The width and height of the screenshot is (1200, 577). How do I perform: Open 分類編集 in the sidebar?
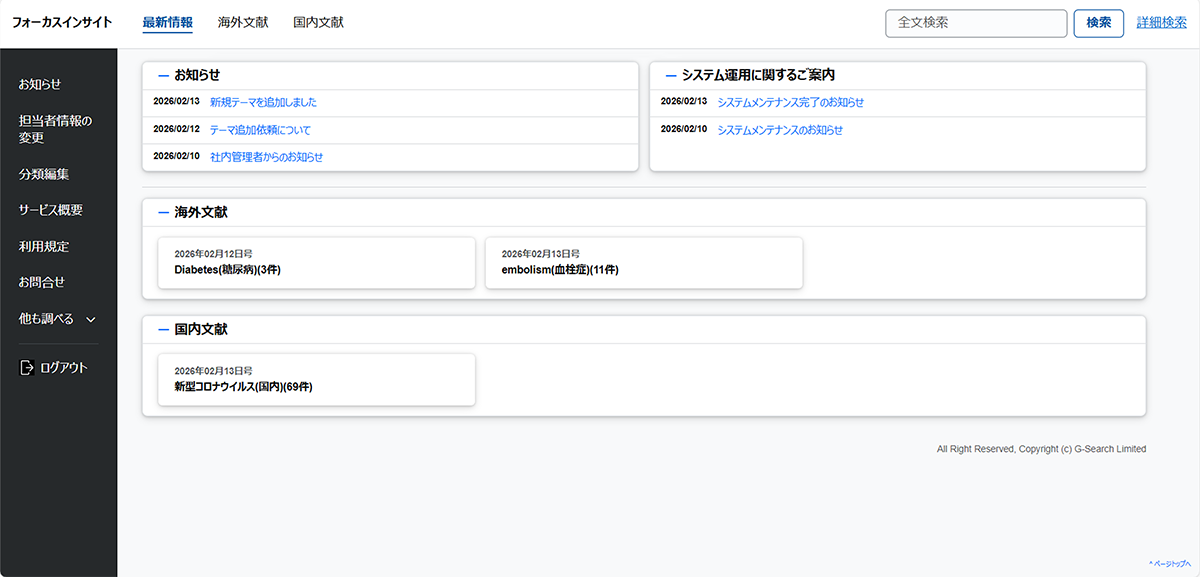pyautogui.click(x=44, y=174)
